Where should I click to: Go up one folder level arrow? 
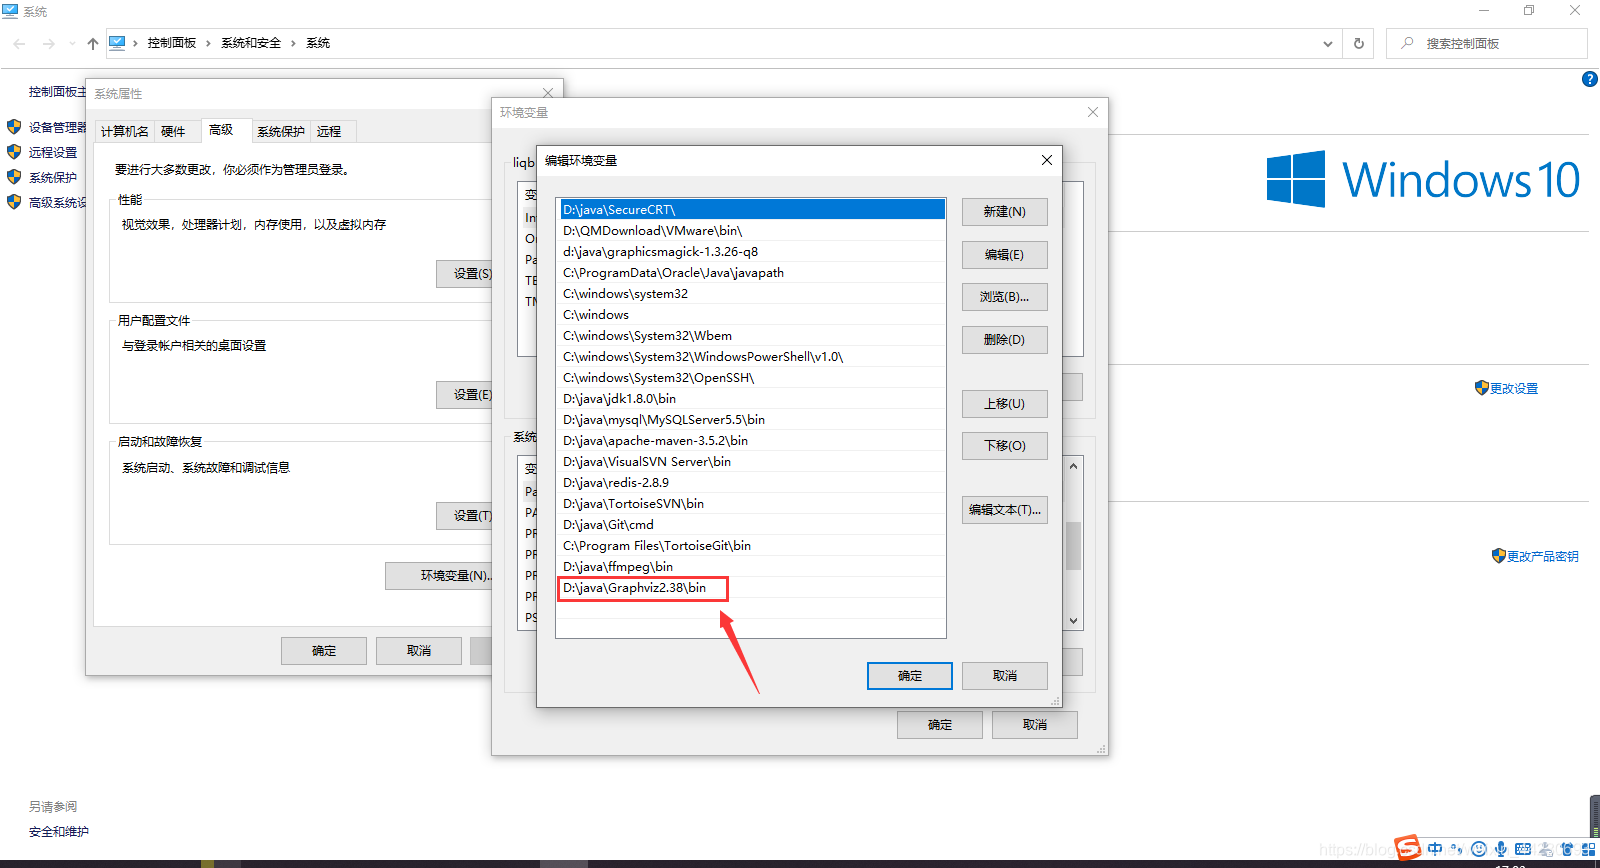click(x=93, y=44)
